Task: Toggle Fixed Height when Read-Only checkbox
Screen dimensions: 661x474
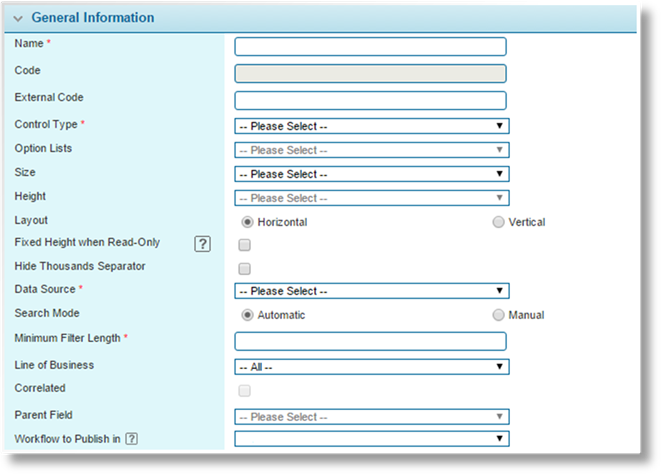Action: [245, 245]
